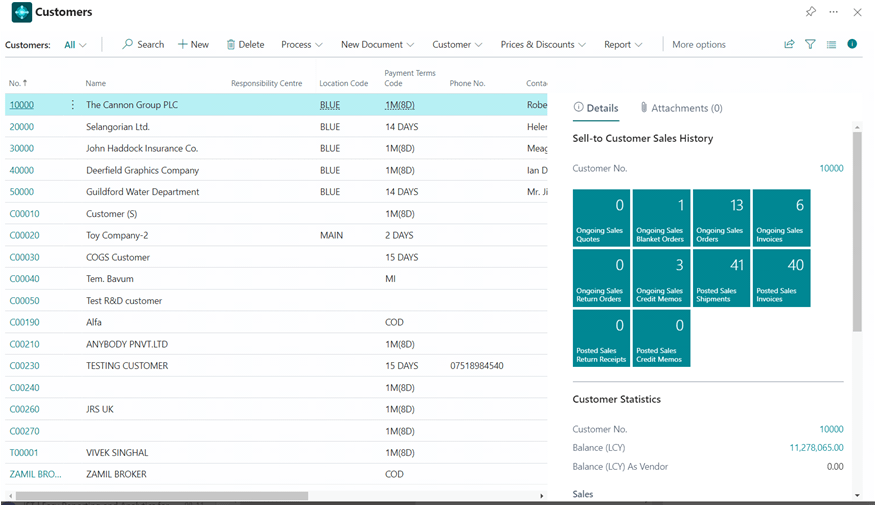The width and height of the screenshot is (875, 505).
Task: Click the horizontal scrollbar of customer list
Action: coord(162,496)
